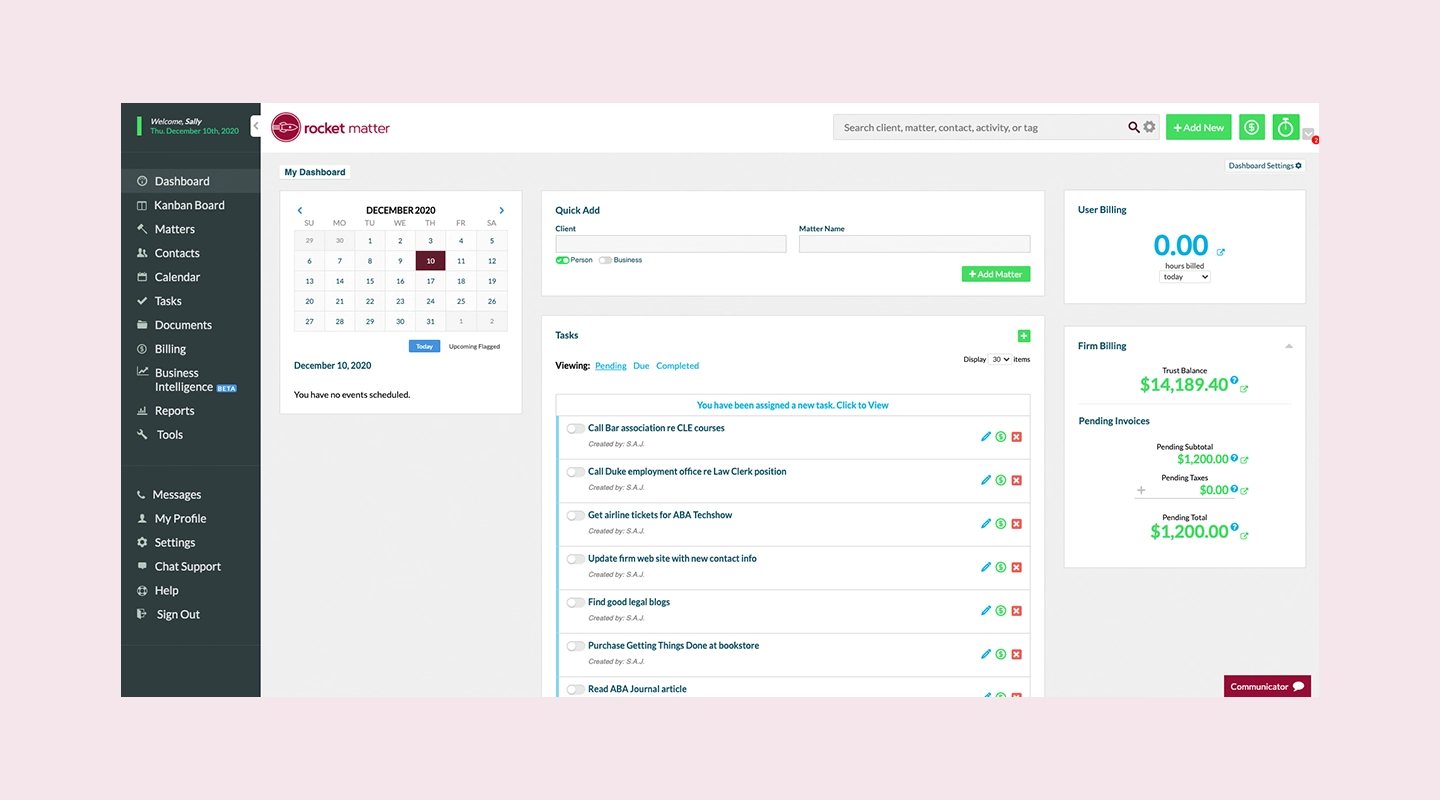Viewport: 1440px width, 800px height.
Task: Edit the Call Bar association task
Action: coord(986,437)
